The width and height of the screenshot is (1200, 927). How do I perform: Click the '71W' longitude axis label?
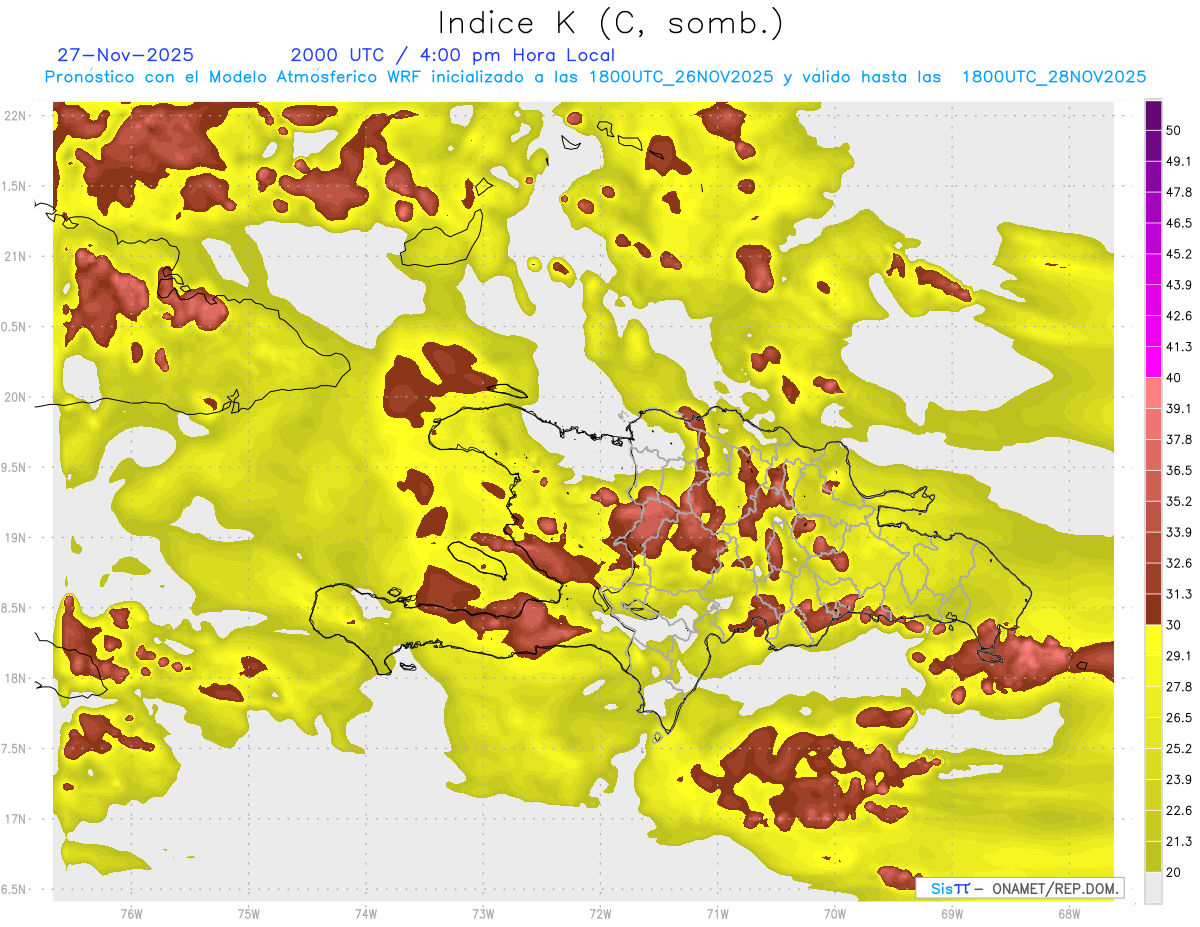[717, 914]
